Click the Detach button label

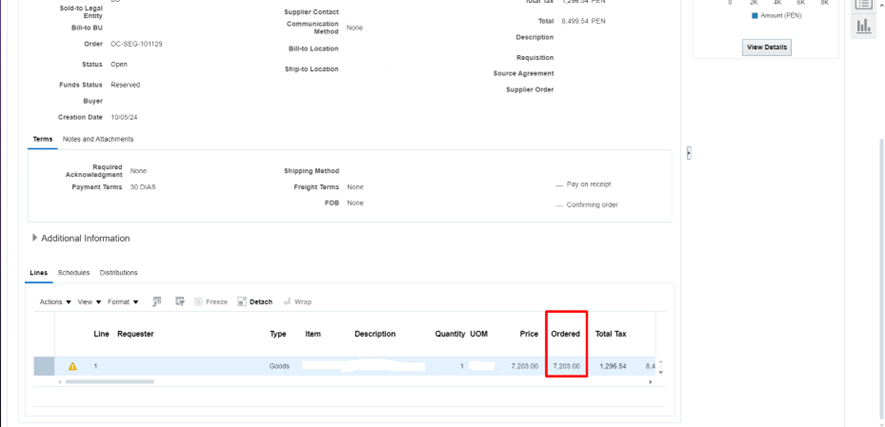[x=261, y=302]
